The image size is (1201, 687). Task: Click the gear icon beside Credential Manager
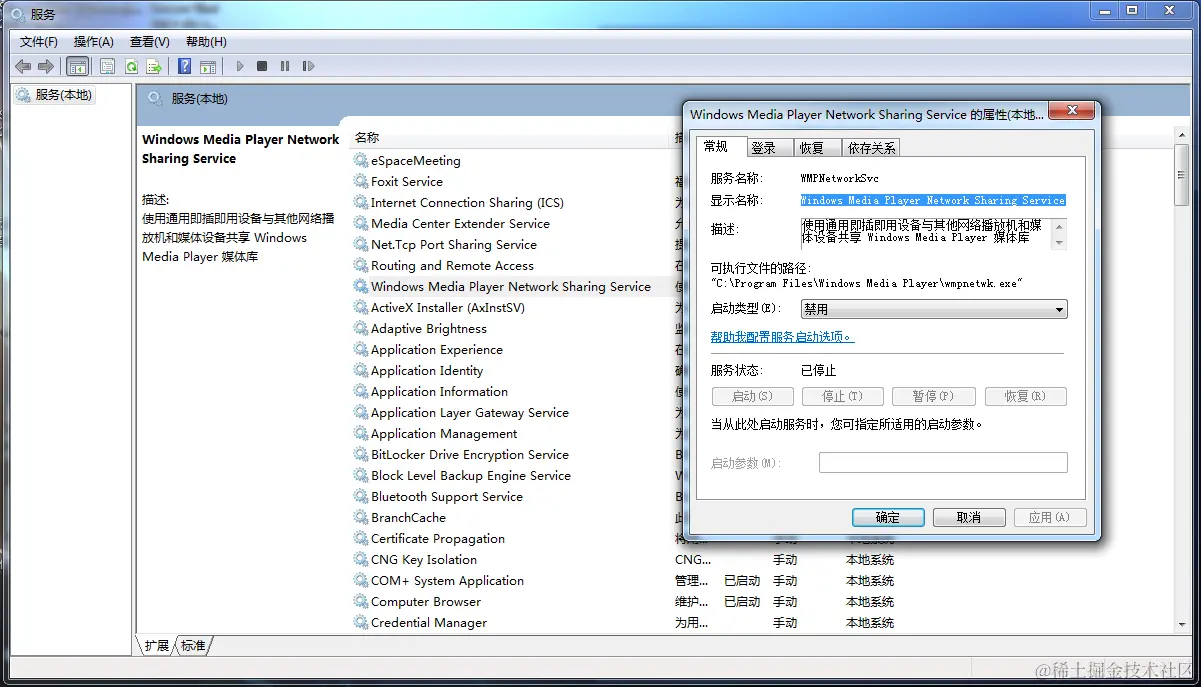[x=361, y=622]
